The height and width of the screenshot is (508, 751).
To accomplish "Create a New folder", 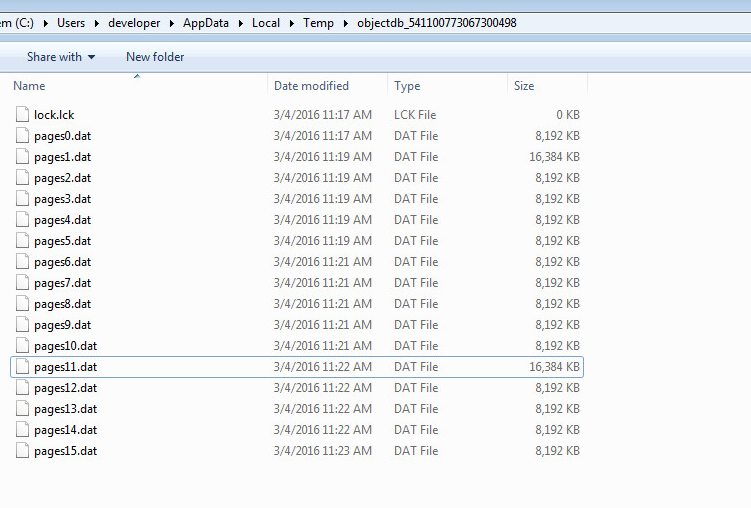I will (x=155, y=56).
